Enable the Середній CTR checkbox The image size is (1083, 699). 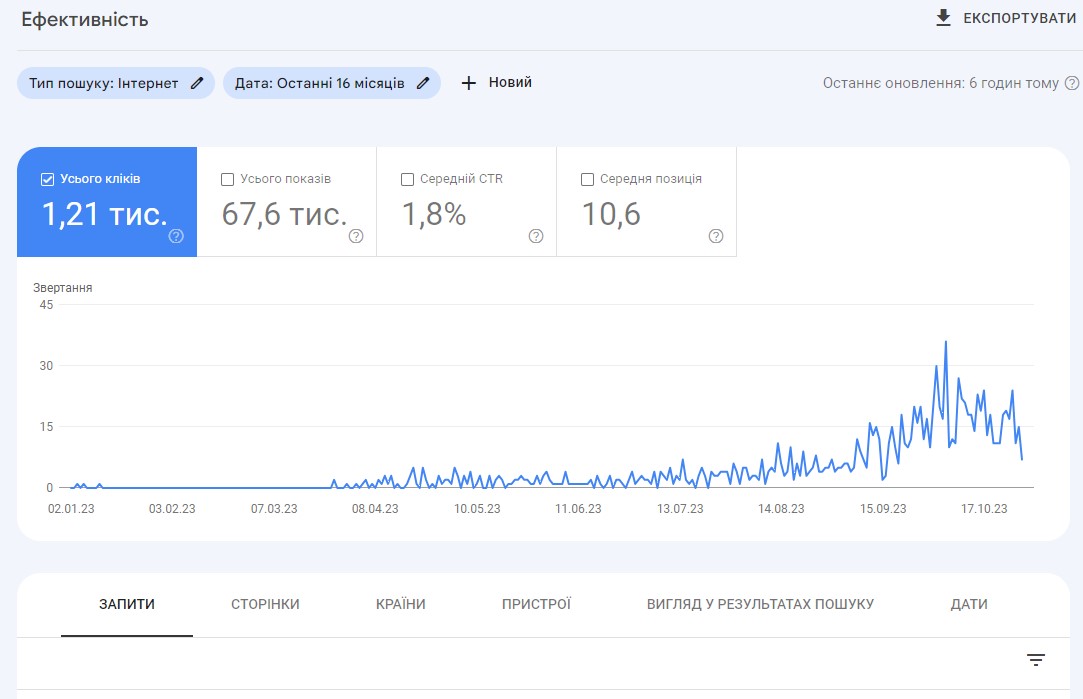tap(407, 179)
